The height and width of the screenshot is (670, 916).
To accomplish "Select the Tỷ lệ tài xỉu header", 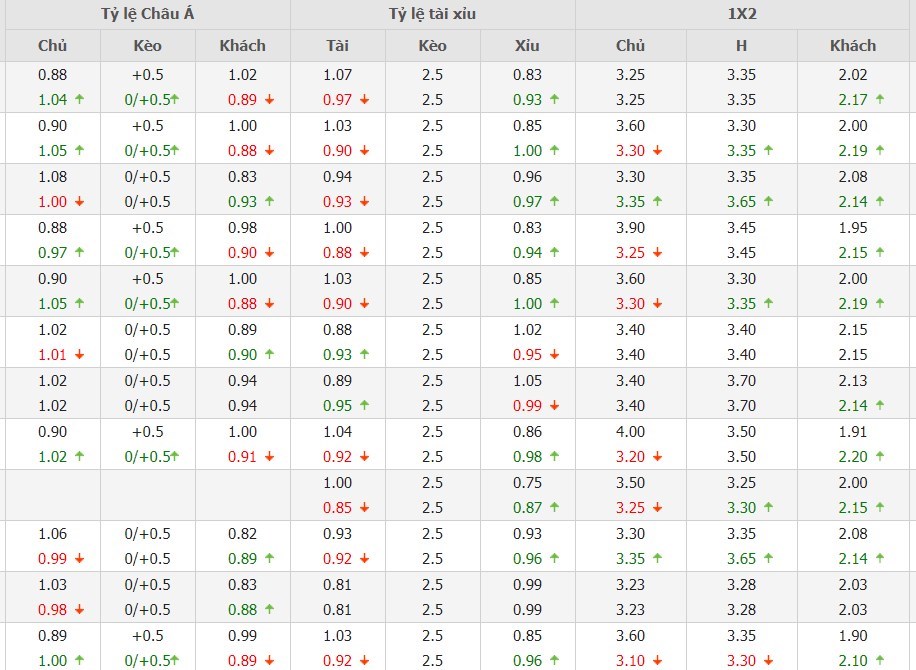I will [x=432, y=15].
